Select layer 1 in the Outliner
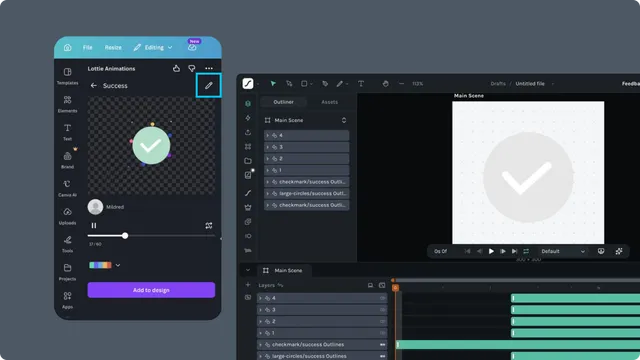640x360 pixels. [x=307, y=170]
